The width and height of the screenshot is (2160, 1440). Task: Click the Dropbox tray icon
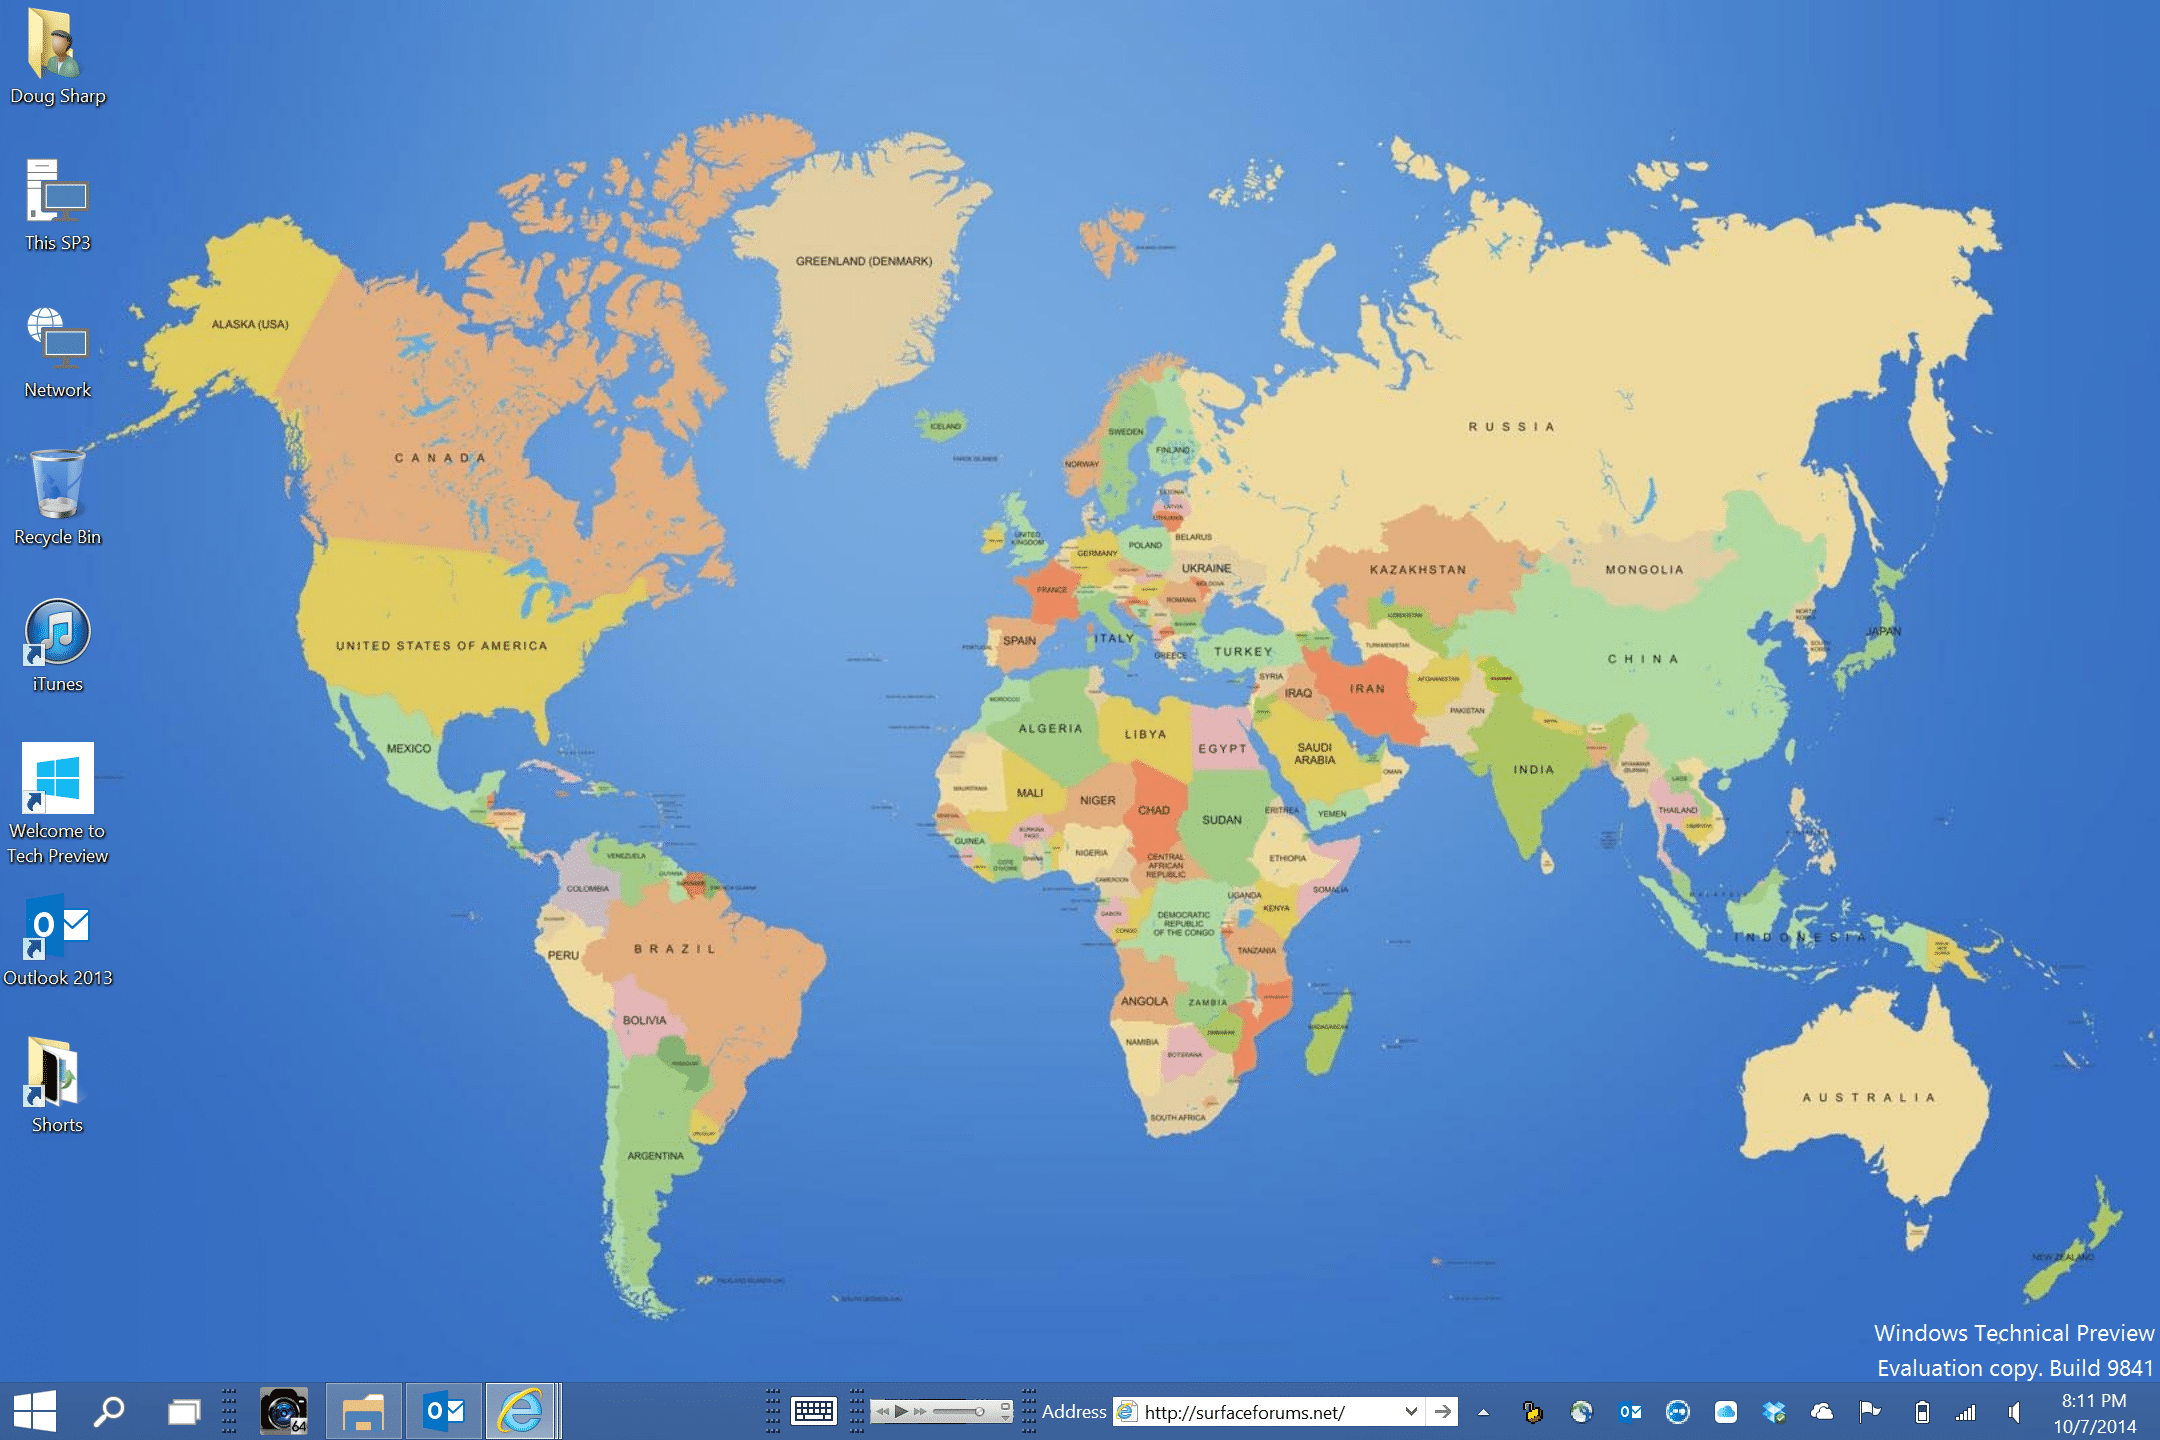pos(1774,1412)
